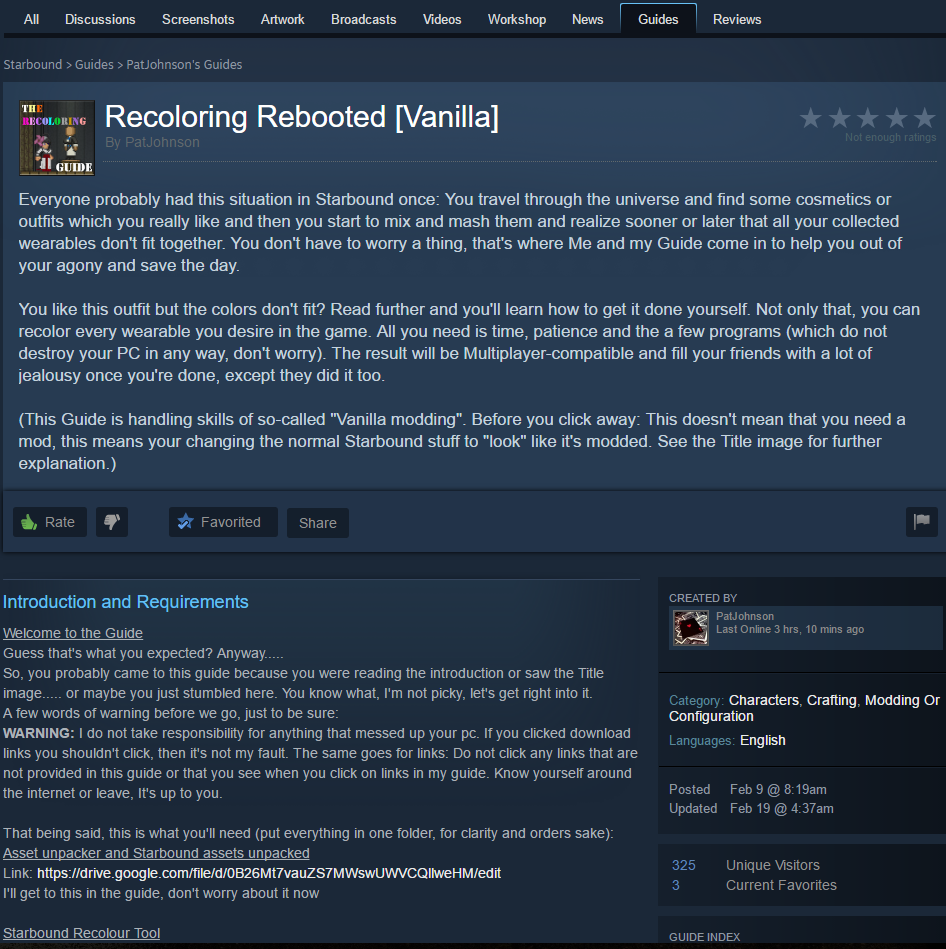This screenshot has height=949, width=946.
Task: Go to the Reviews tab
Action: (x=737, y=19)
